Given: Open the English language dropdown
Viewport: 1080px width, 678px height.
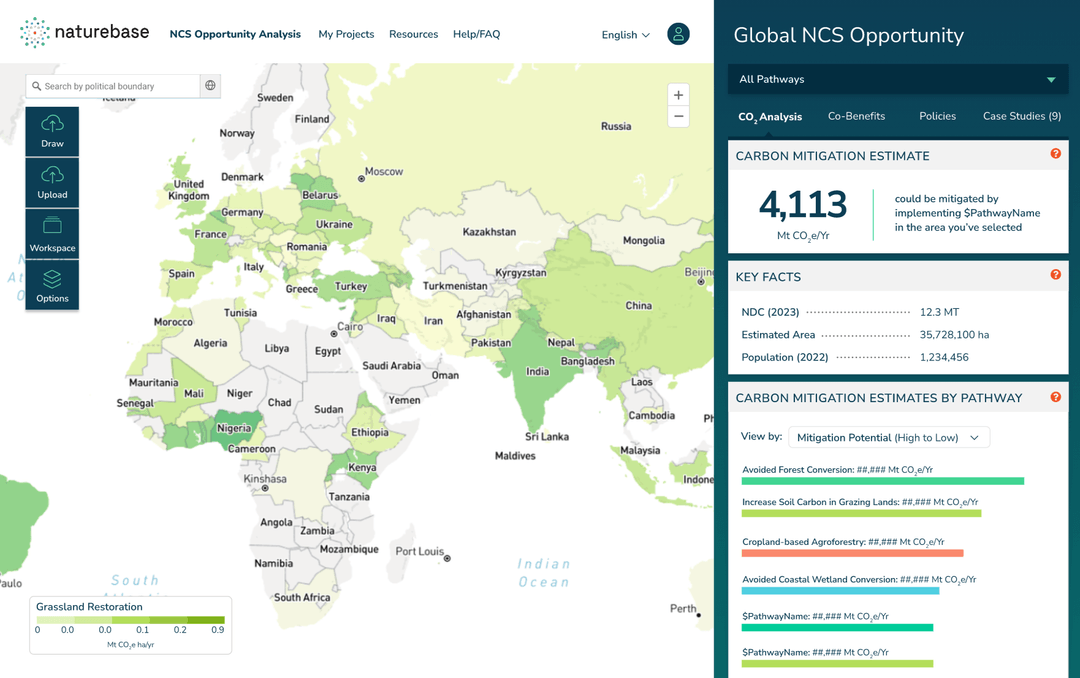Looking at the screenshot, I should pos(625,34).
